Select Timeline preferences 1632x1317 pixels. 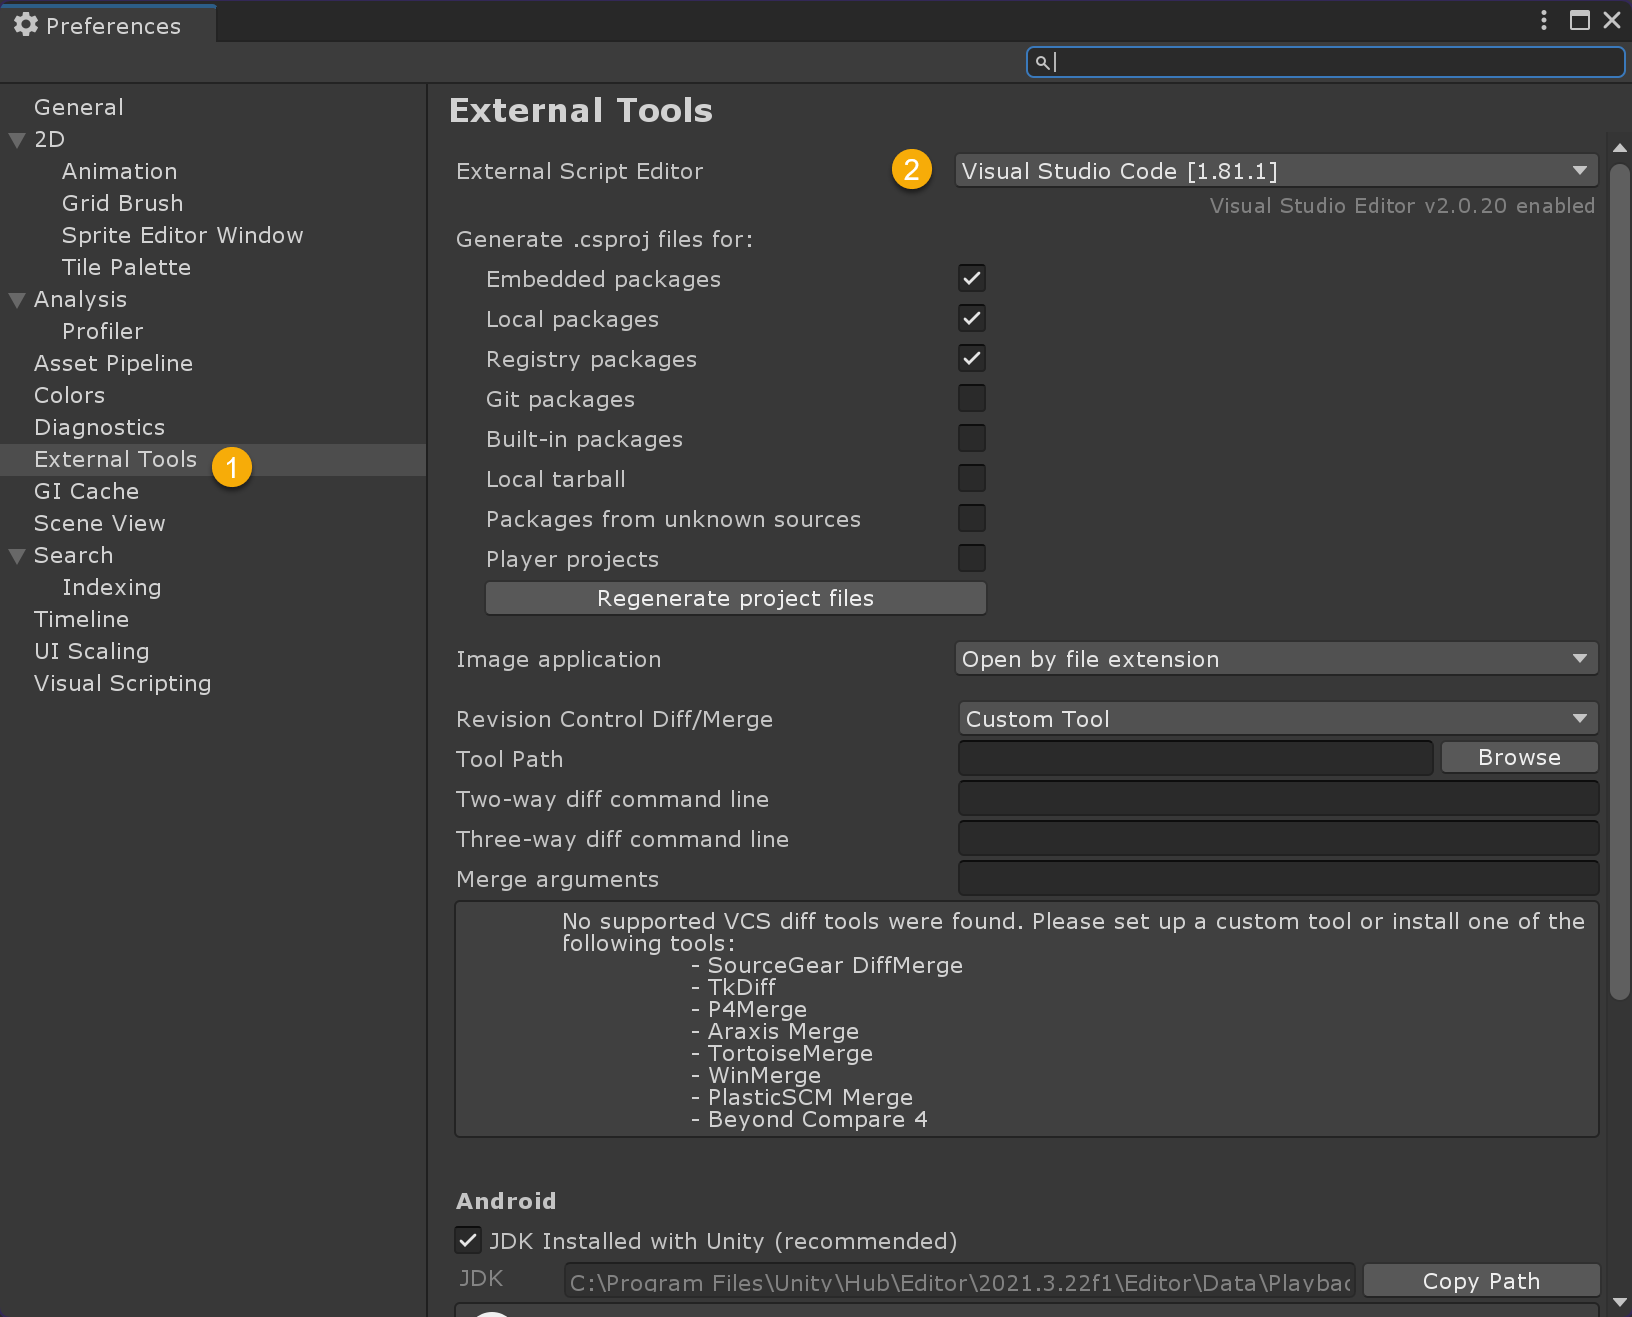point(82,619)
